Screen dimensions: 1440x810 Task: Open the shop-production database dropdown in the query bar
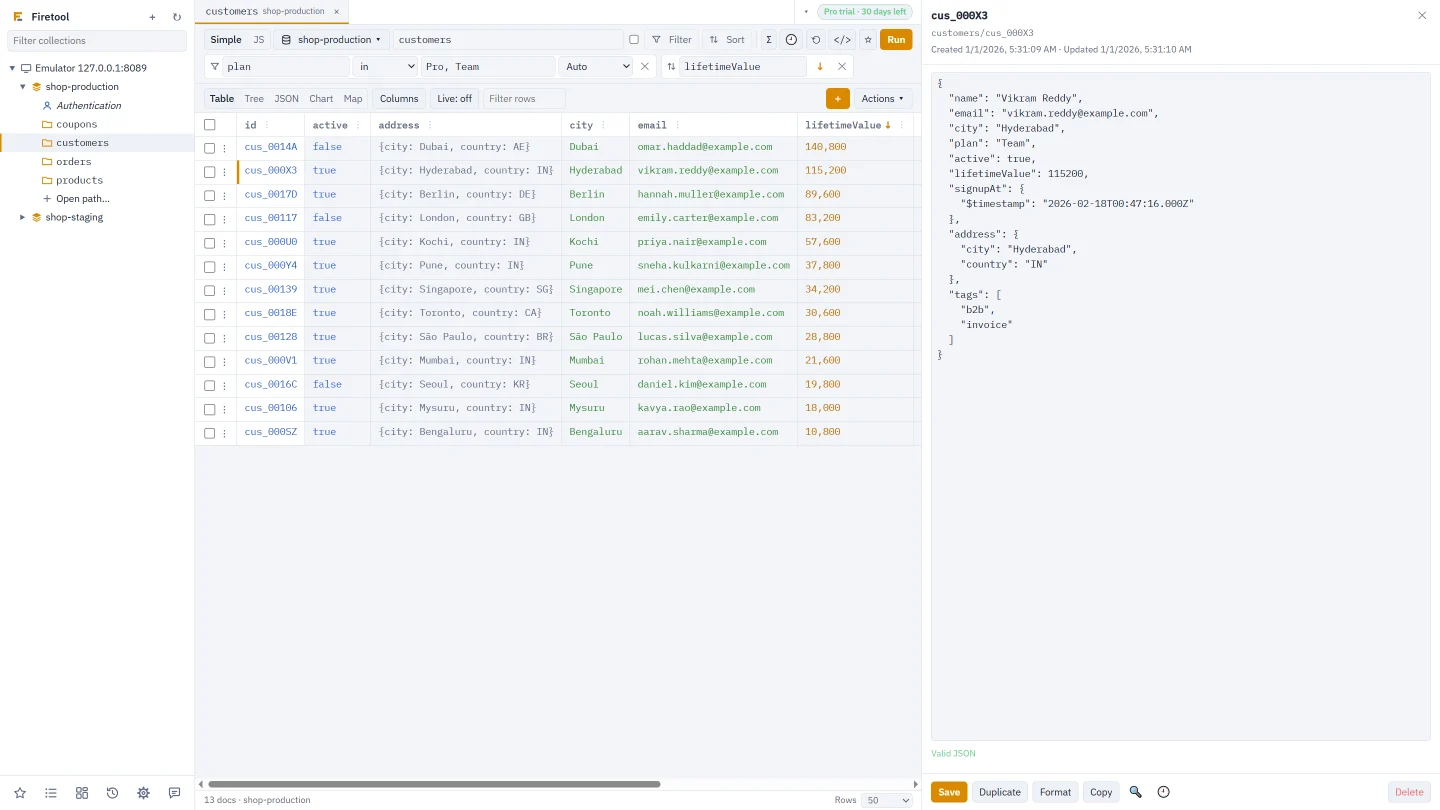(331, 40)
